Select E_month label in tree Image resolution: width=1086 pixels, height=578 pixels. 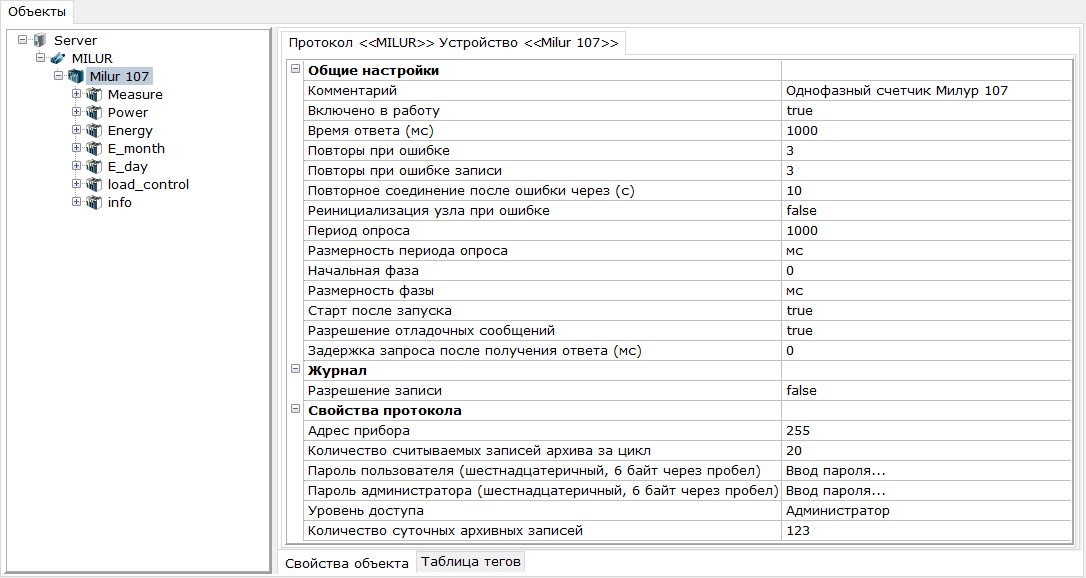[136, 148]
